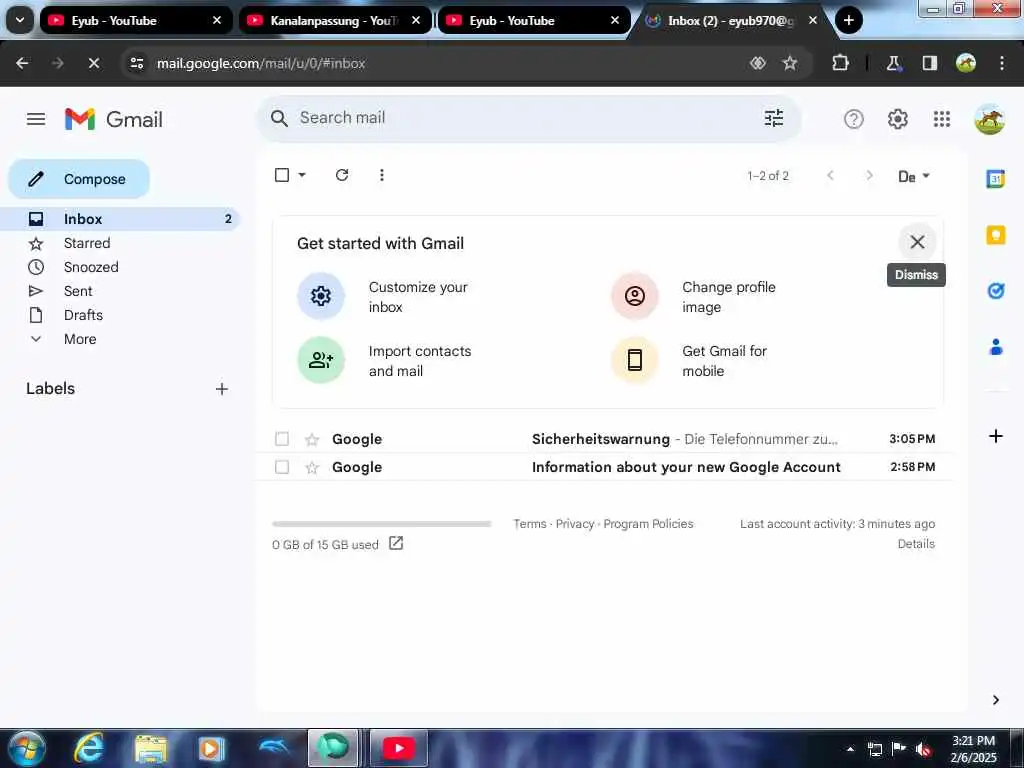Open a new browser tab

coord(848,20)
